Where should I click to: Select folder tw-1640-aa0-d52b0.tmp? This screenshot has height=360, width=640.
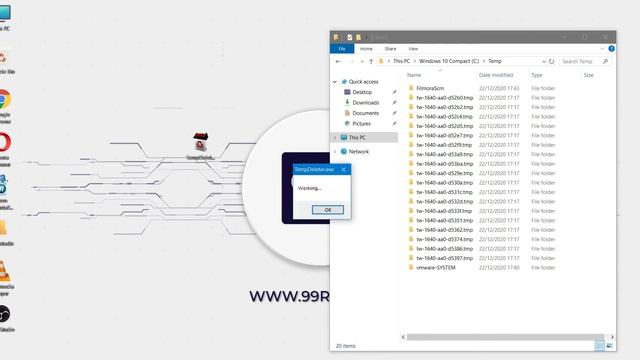point(444,98)
